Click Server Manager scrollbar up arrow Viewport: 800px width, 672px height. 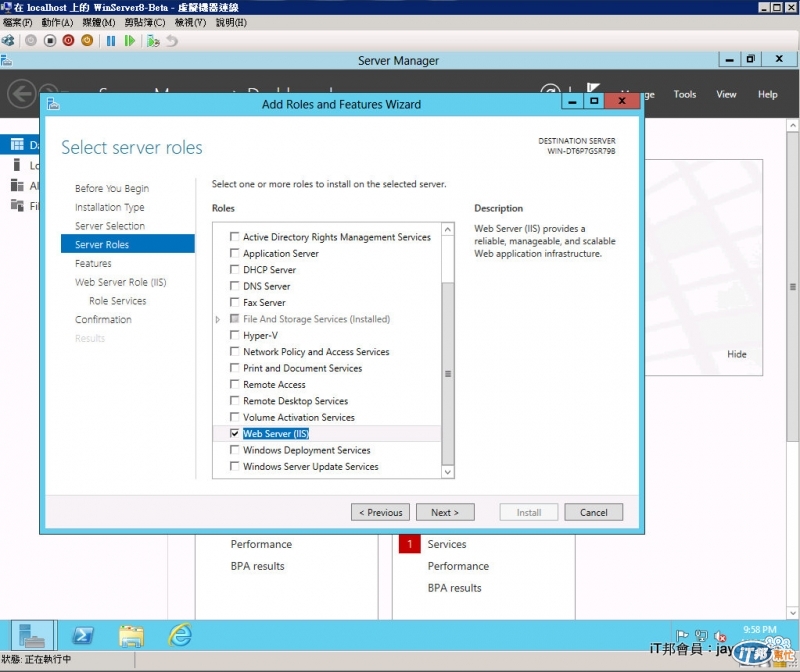792,125
